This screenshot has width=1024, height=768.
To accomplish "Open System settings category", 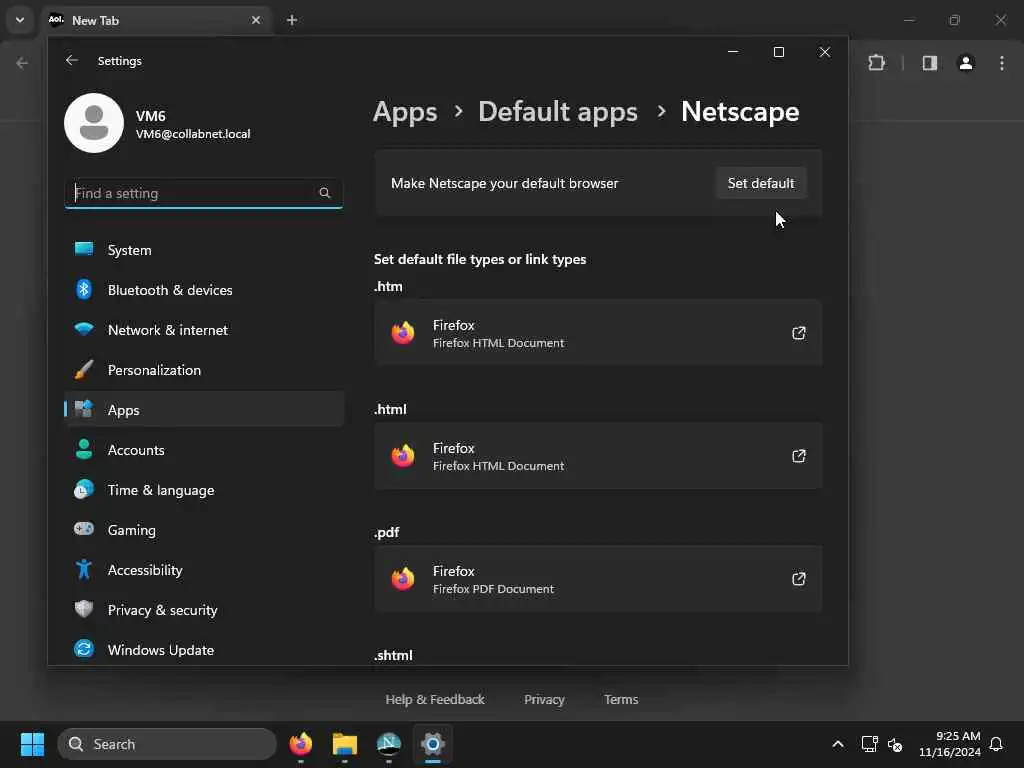I will coord(204,249).
